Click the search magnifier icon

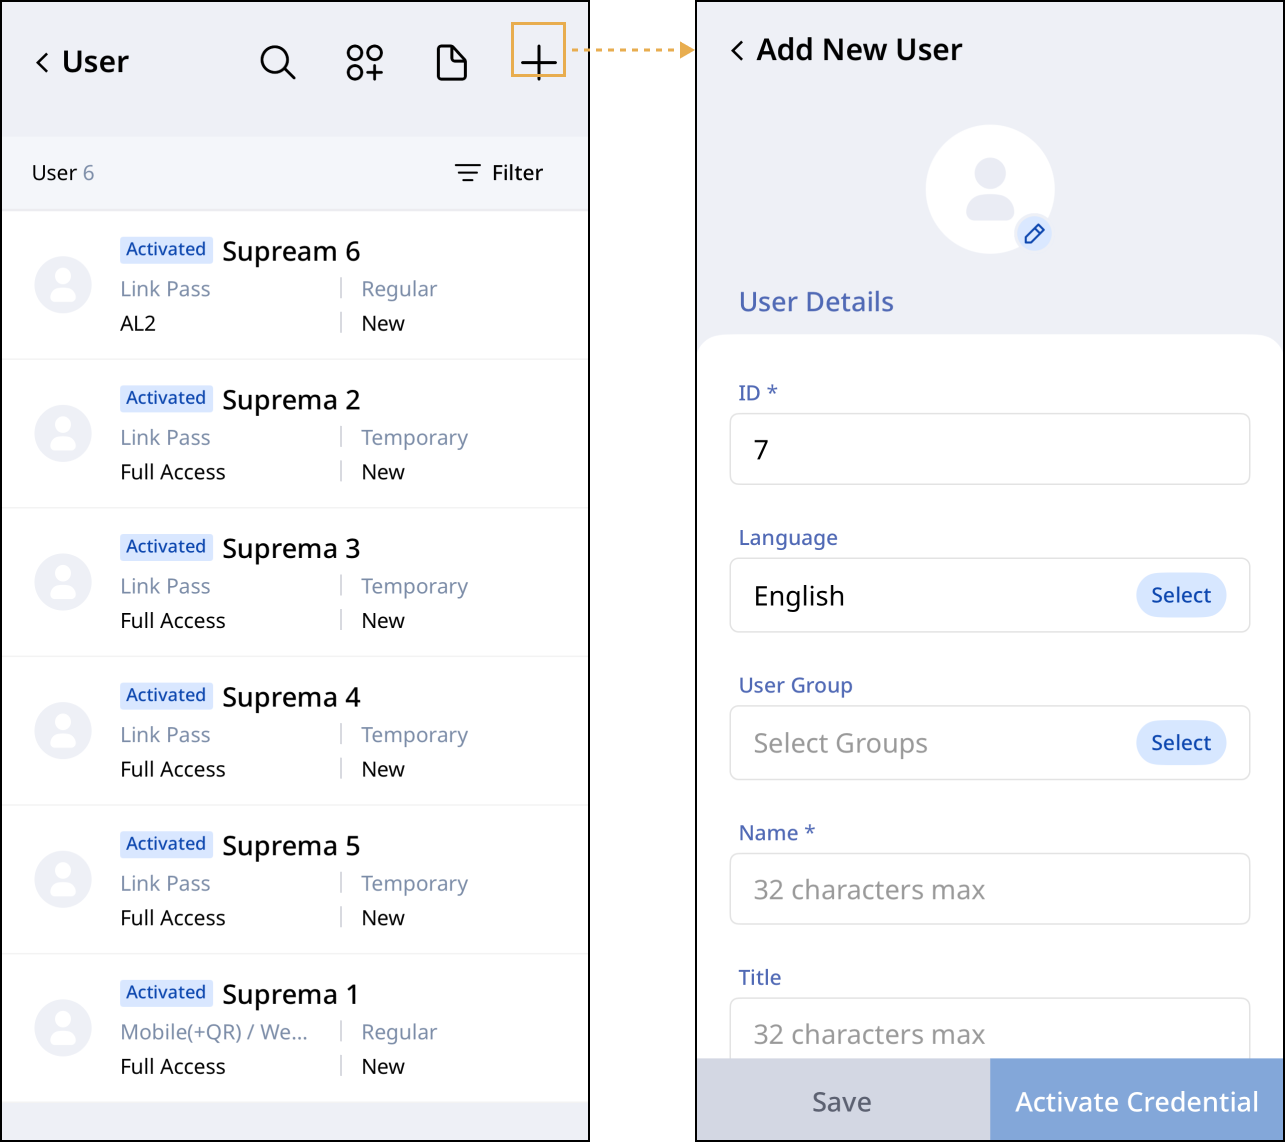tap(277, 62)
